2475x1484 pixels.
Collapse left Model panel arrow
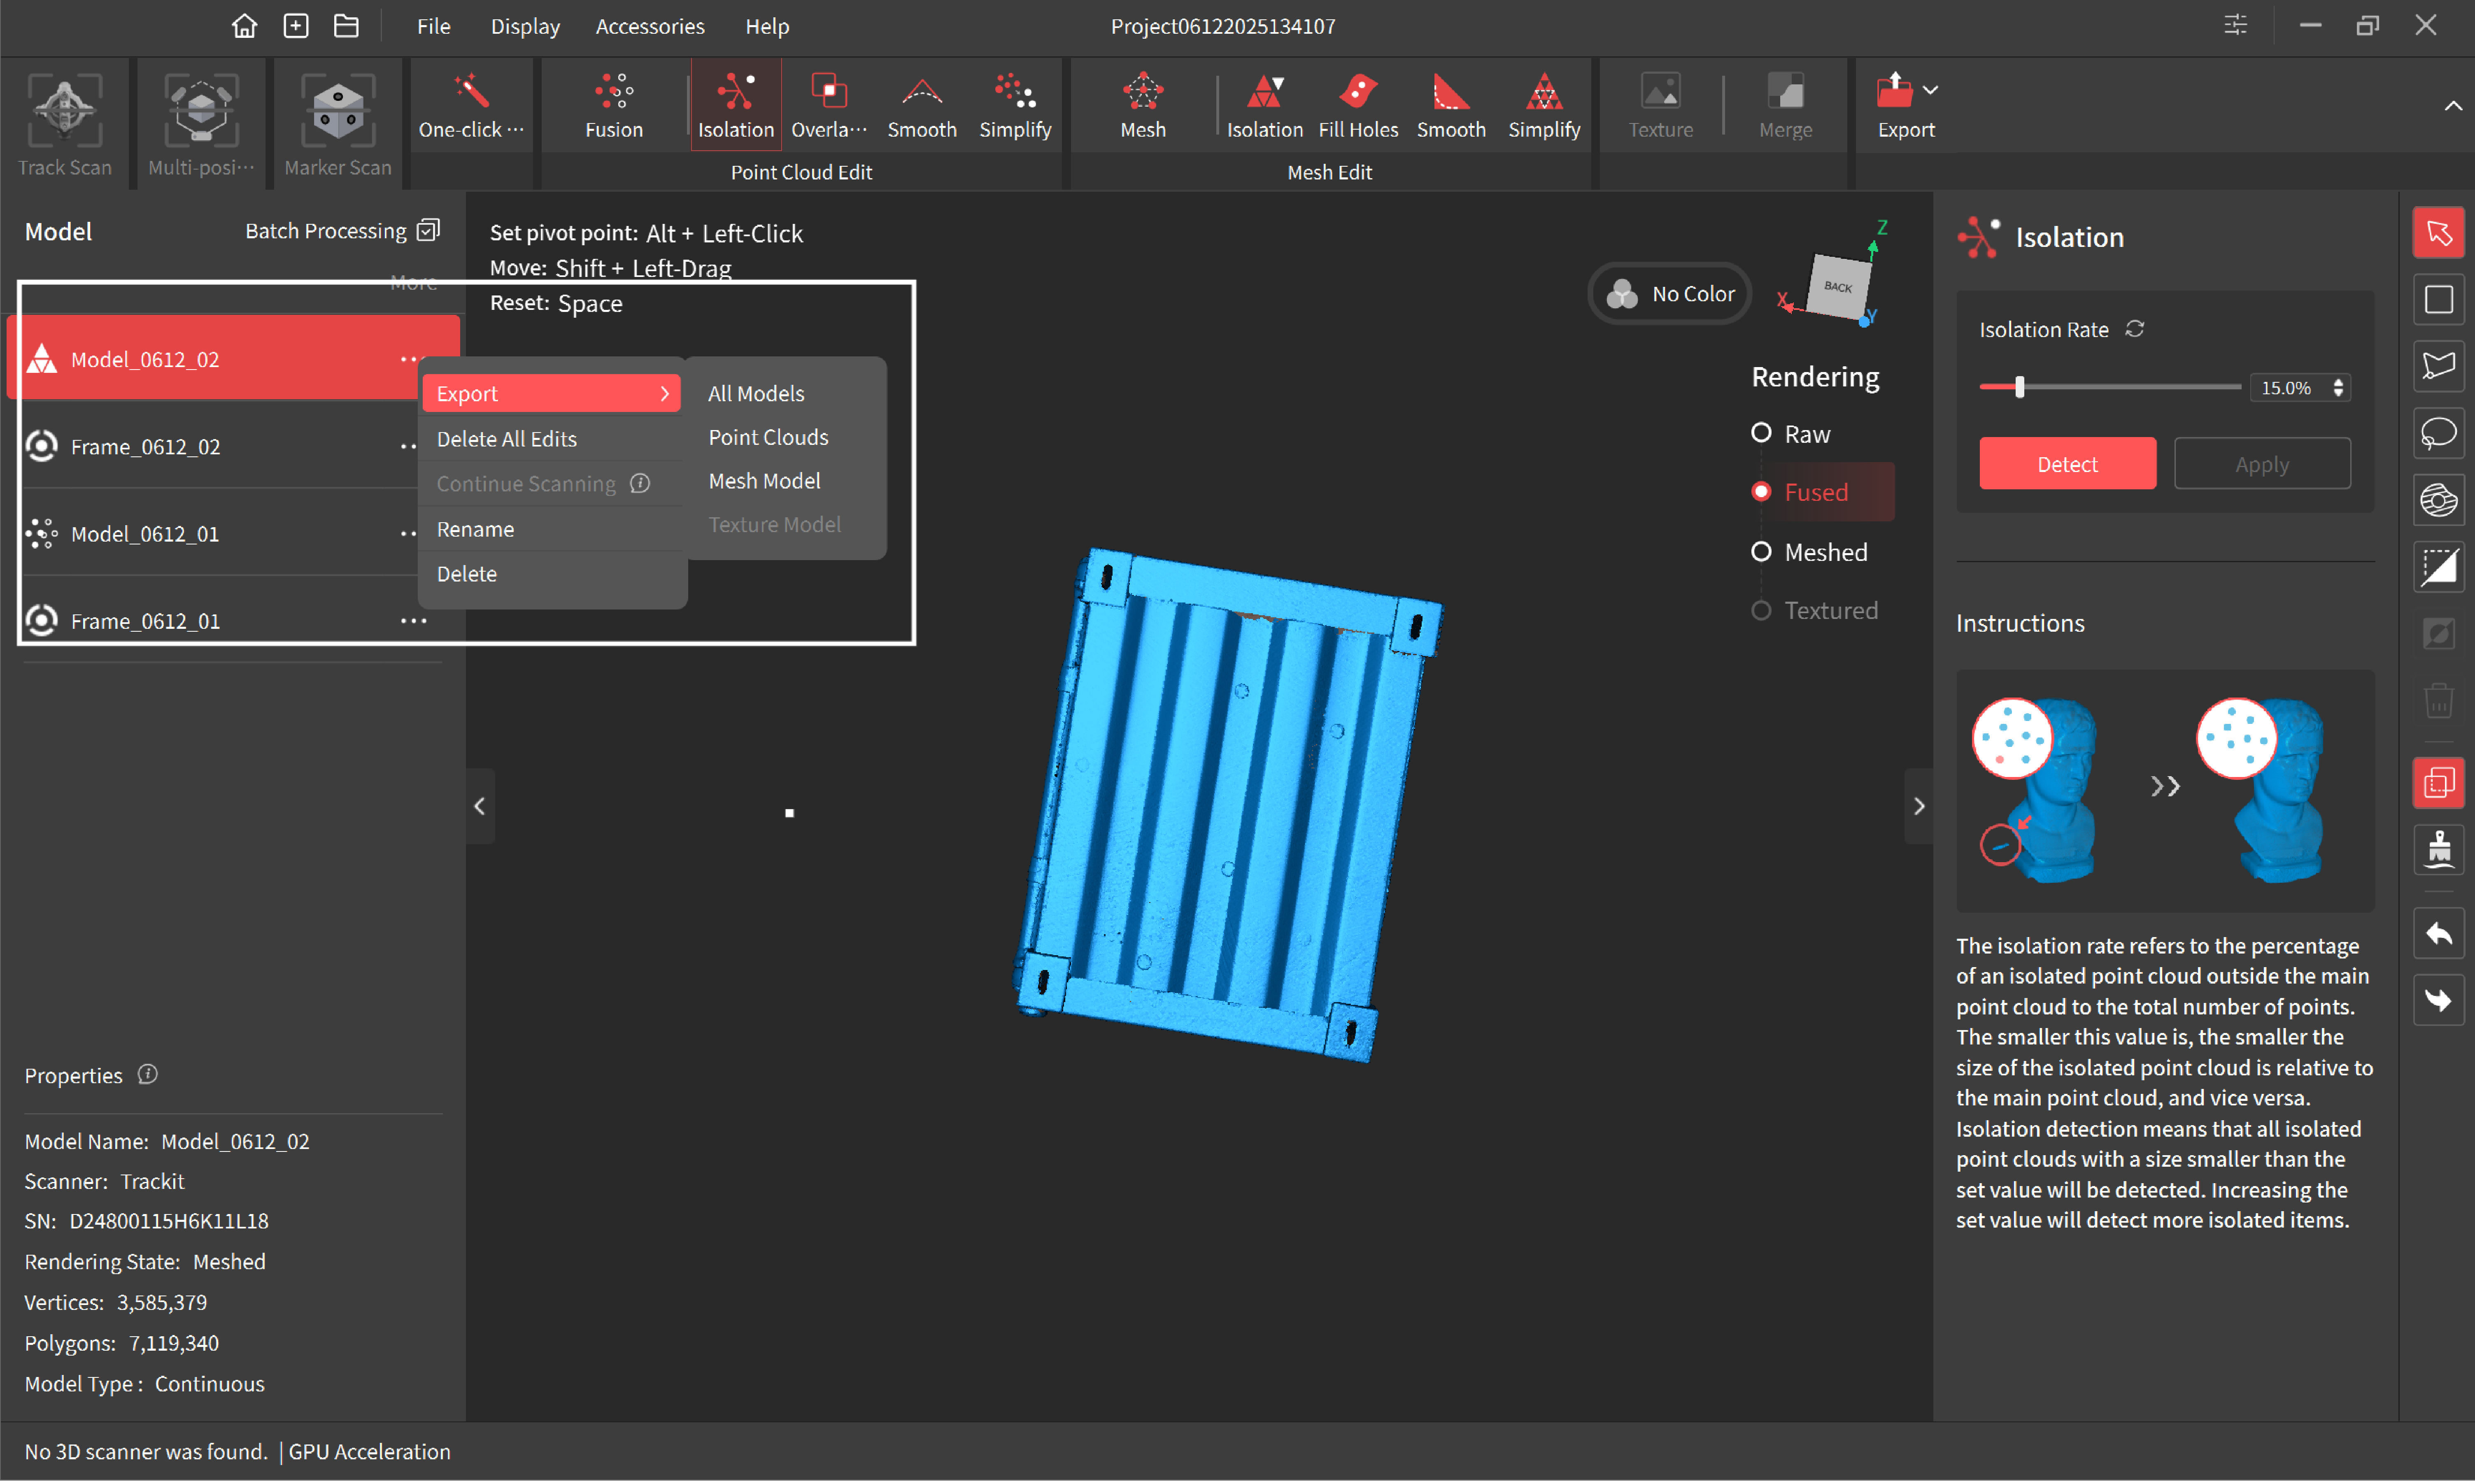pyautogui.click(x=480, y=806)
